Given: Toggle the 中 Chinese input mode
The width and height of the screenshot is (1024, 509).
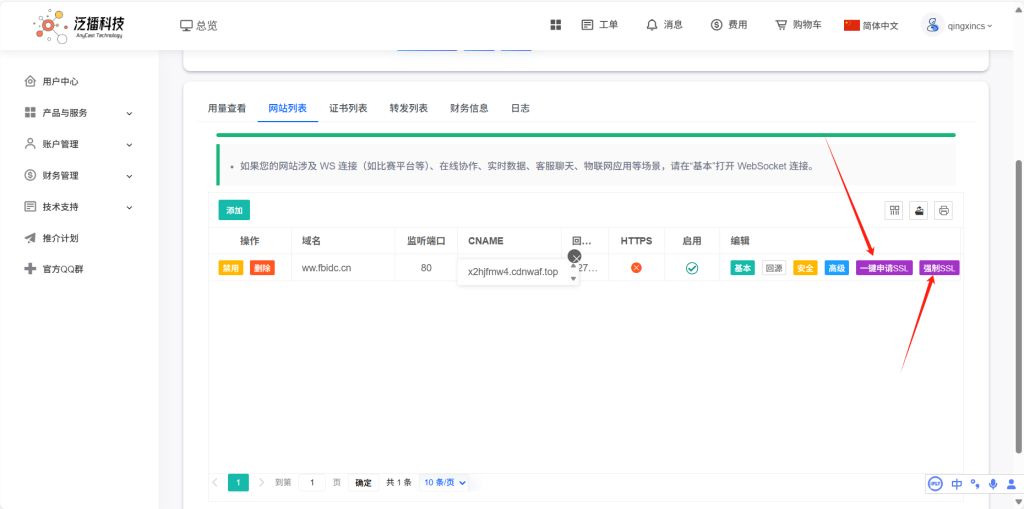Looking at the screenshot, I should tap(957, 484).
